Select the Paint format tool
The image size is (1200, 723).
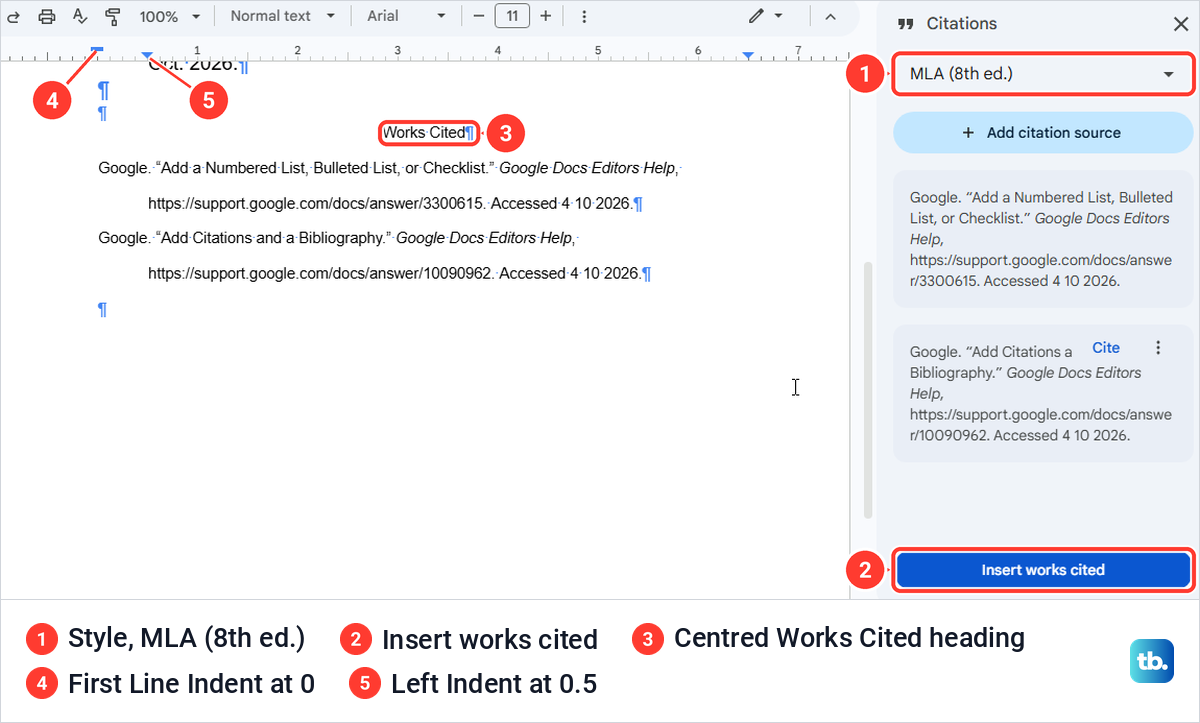113,16
